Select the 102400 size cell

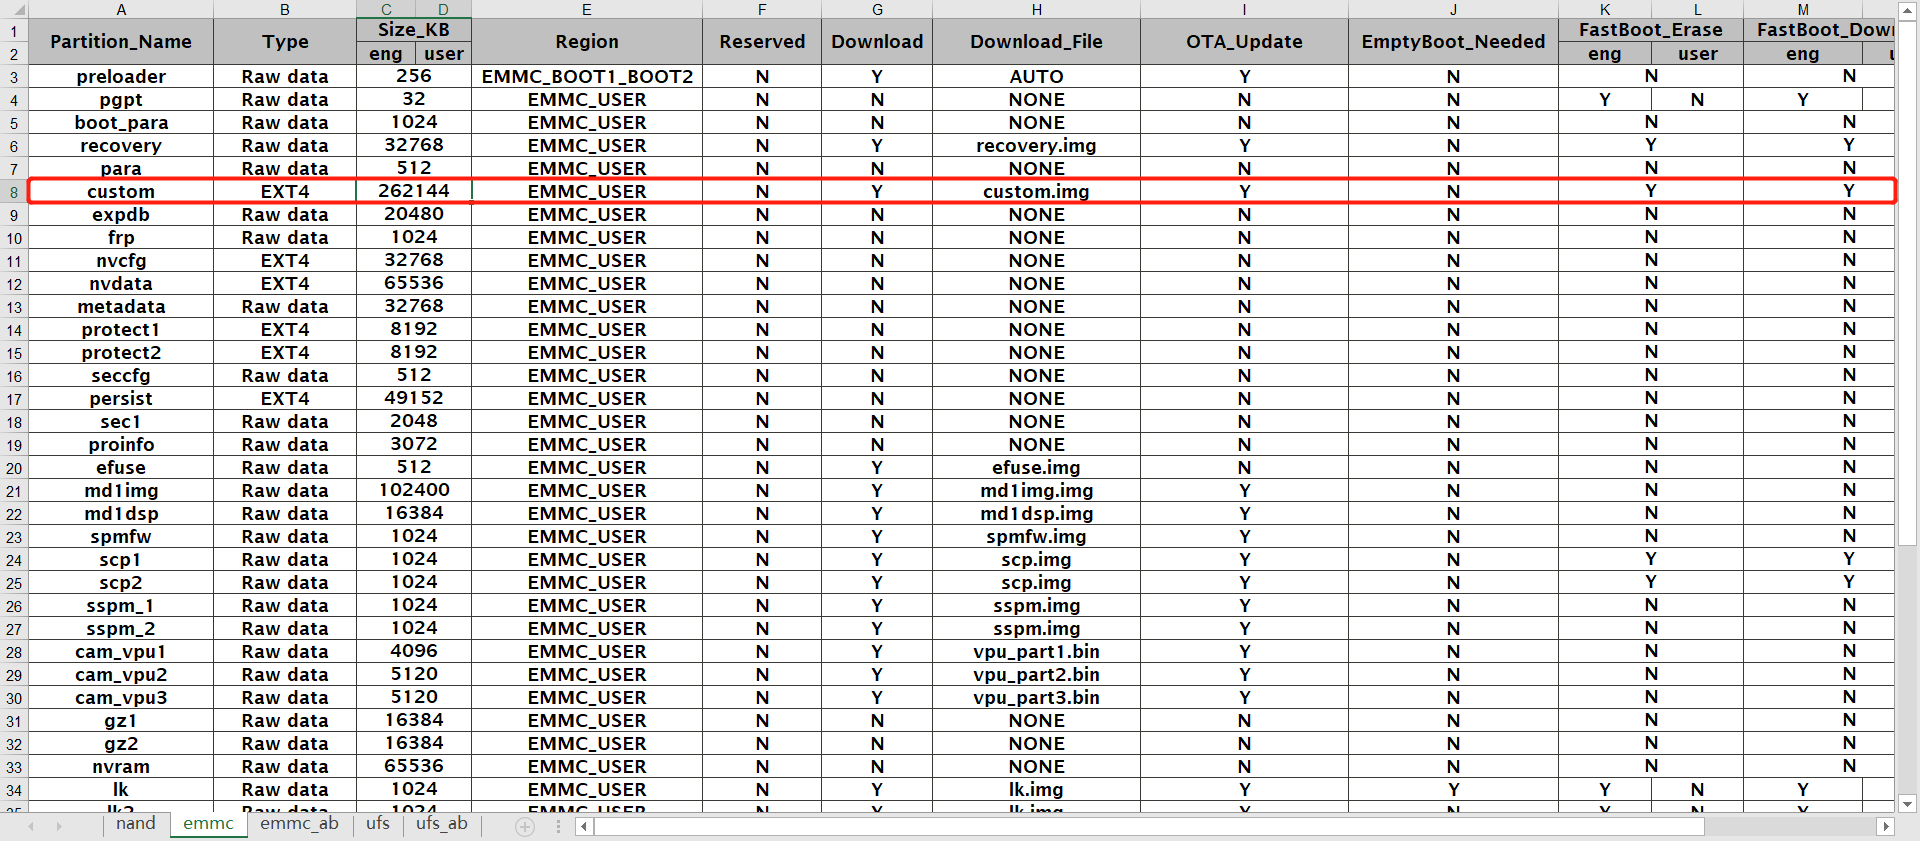(x=414, y=490)
